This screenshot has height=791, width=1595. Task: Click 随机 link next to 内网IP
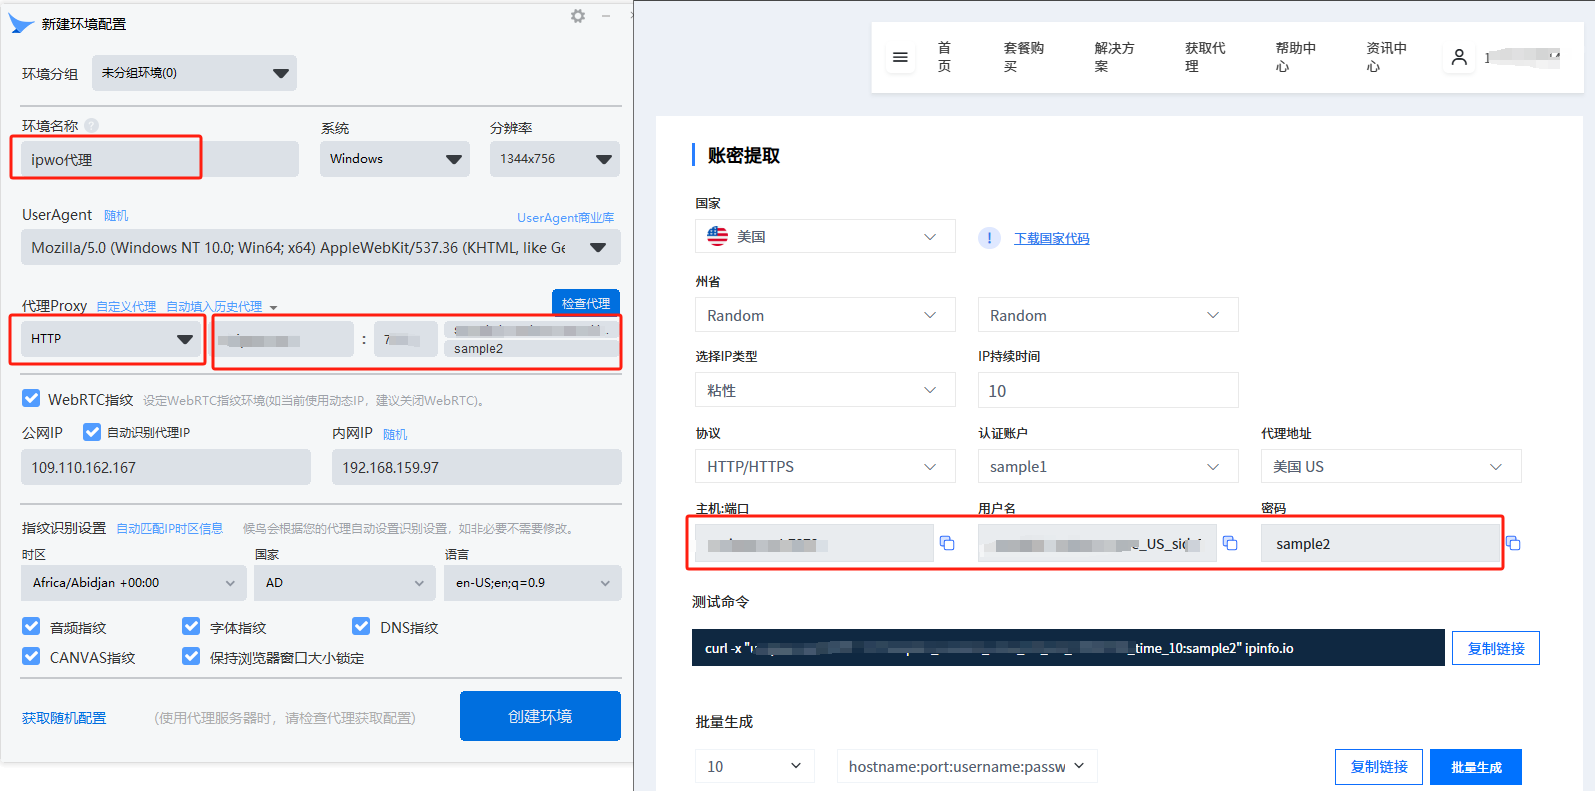(395, 434)
